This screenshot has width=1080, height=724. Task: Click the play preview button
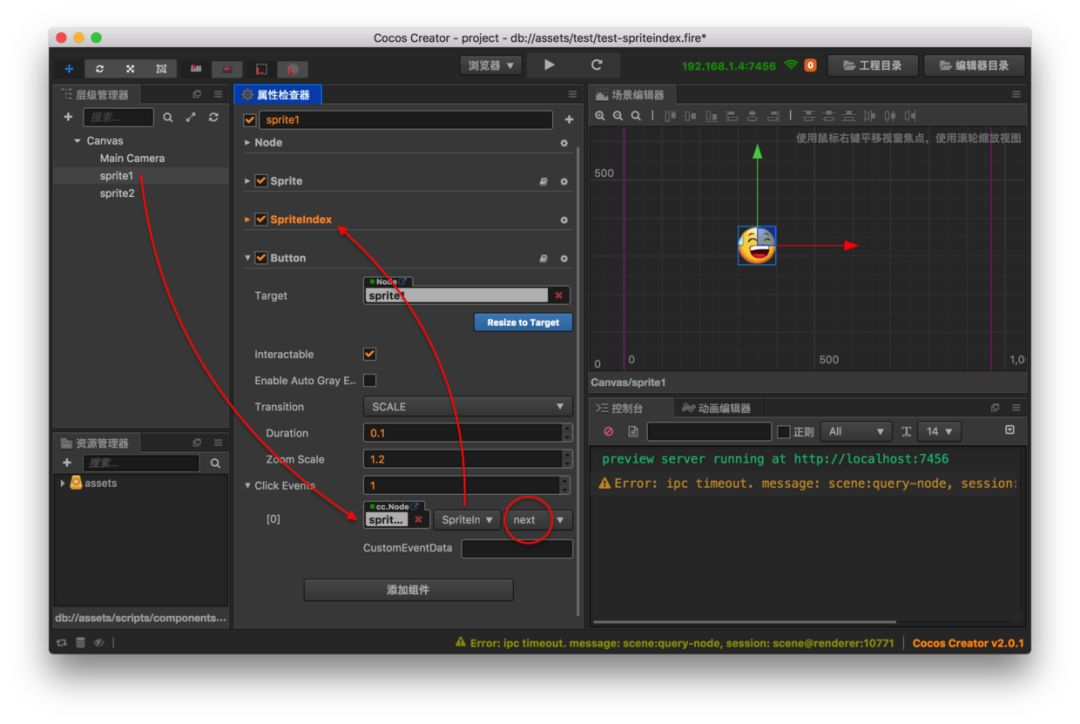pos(549,65)
